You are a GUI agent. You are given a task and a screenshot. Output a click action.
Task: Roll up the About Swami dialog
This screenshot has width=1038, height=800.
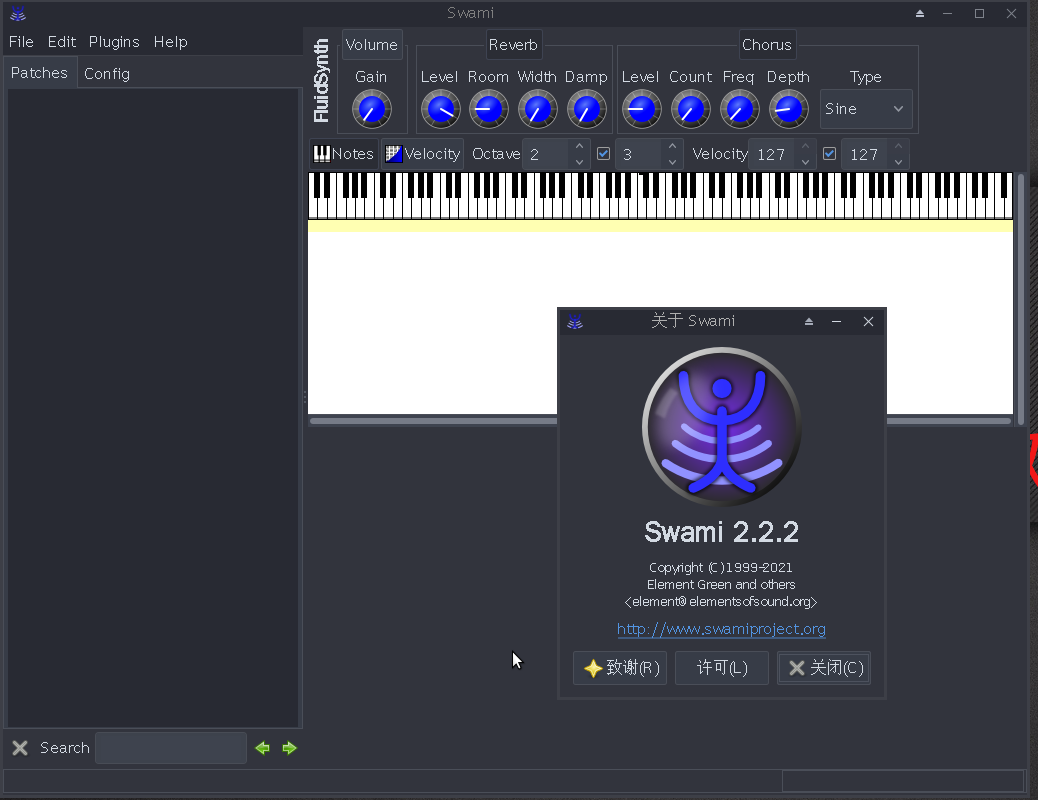[x=809, y=322]
